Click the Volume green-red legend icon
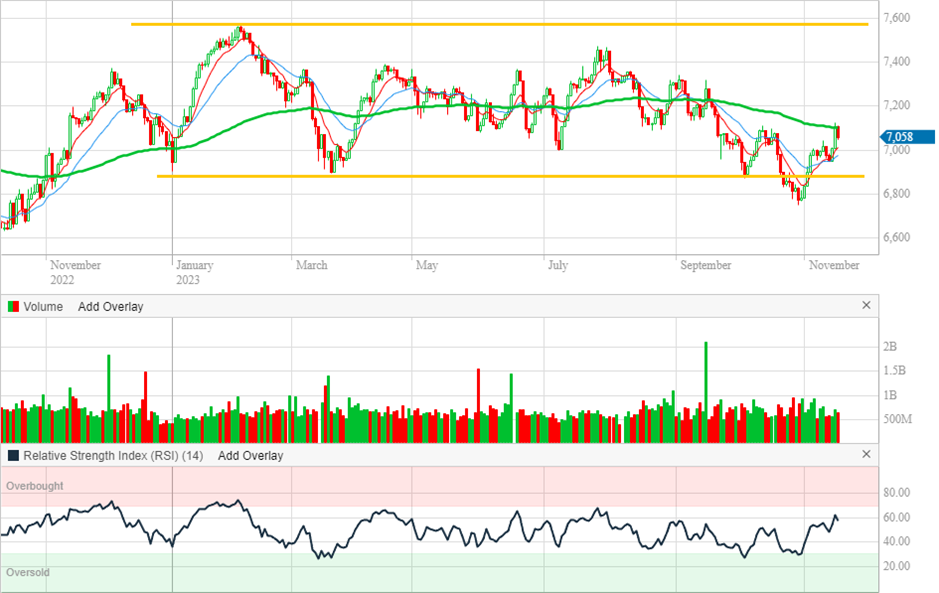This screenshot has height=593, width=939. 13,307
